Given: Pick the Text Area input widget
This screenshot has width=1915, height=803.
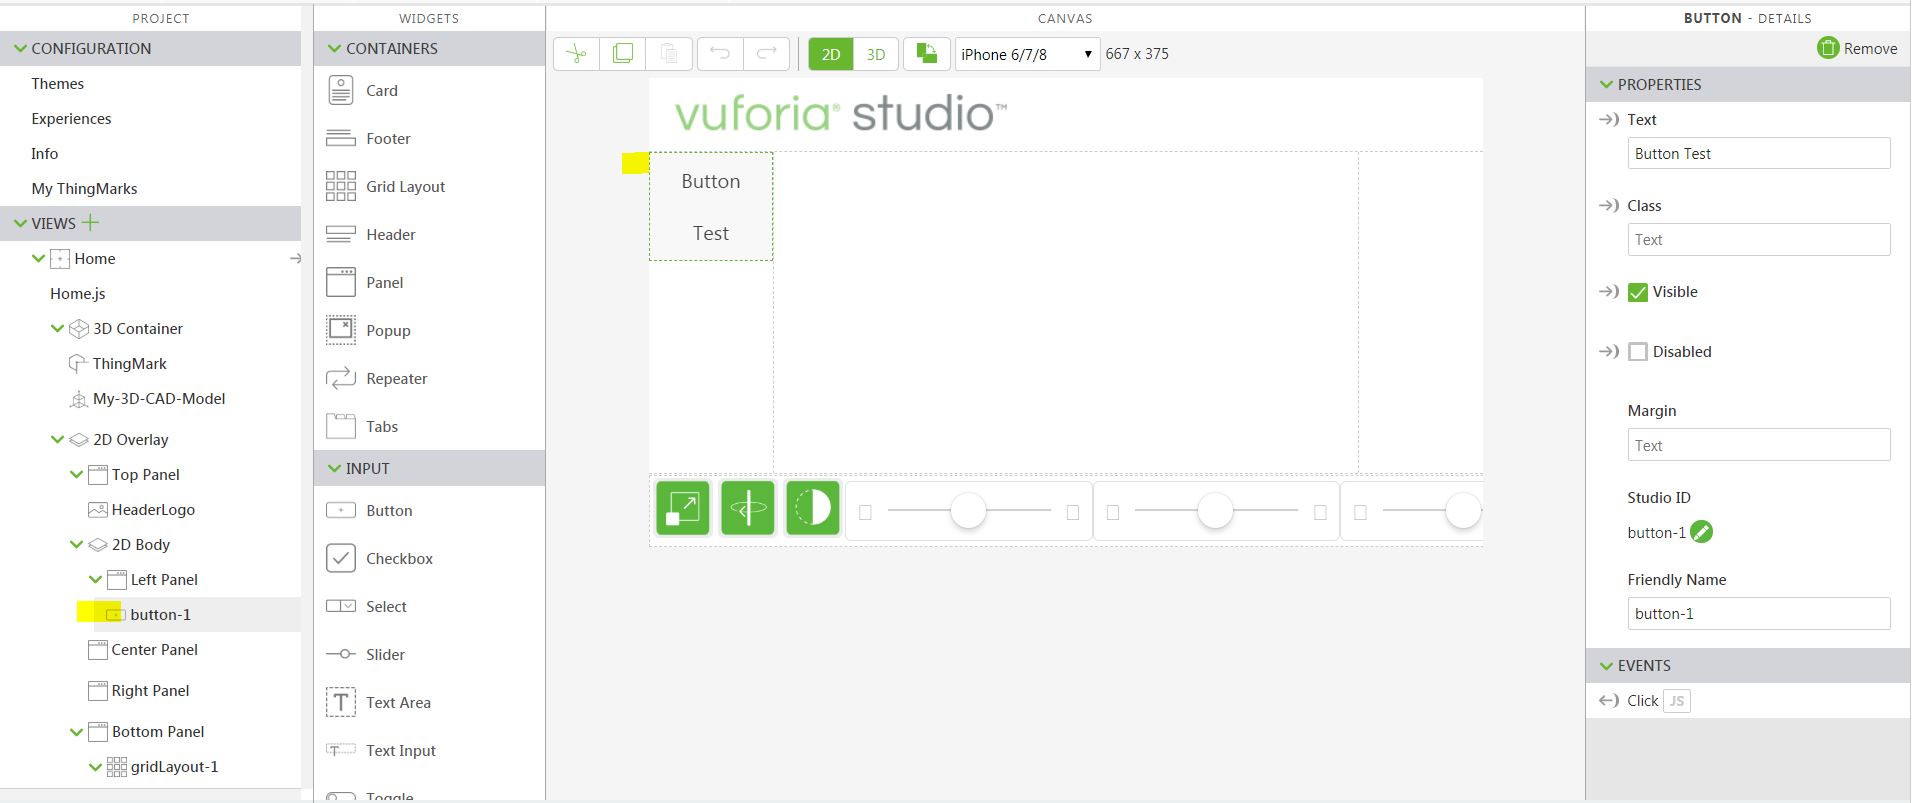Looking at the screenshot, I should coord(378,703).
